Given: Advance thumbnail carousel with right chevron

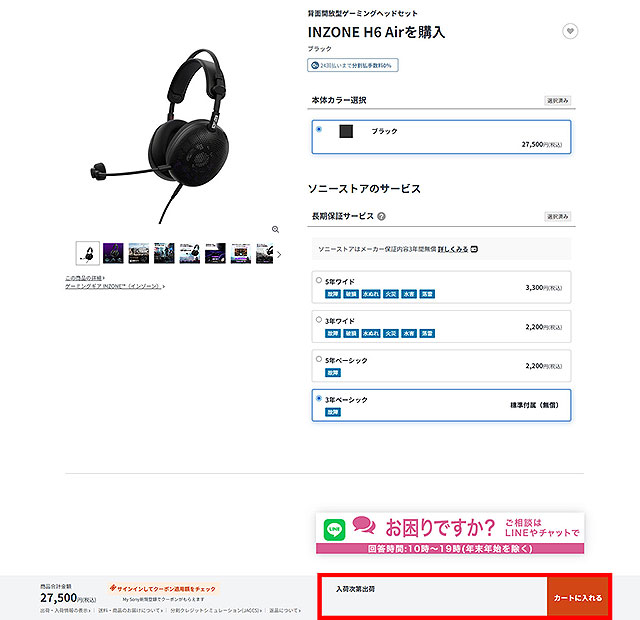Looking at the screenshot, I should click(279, 254).
